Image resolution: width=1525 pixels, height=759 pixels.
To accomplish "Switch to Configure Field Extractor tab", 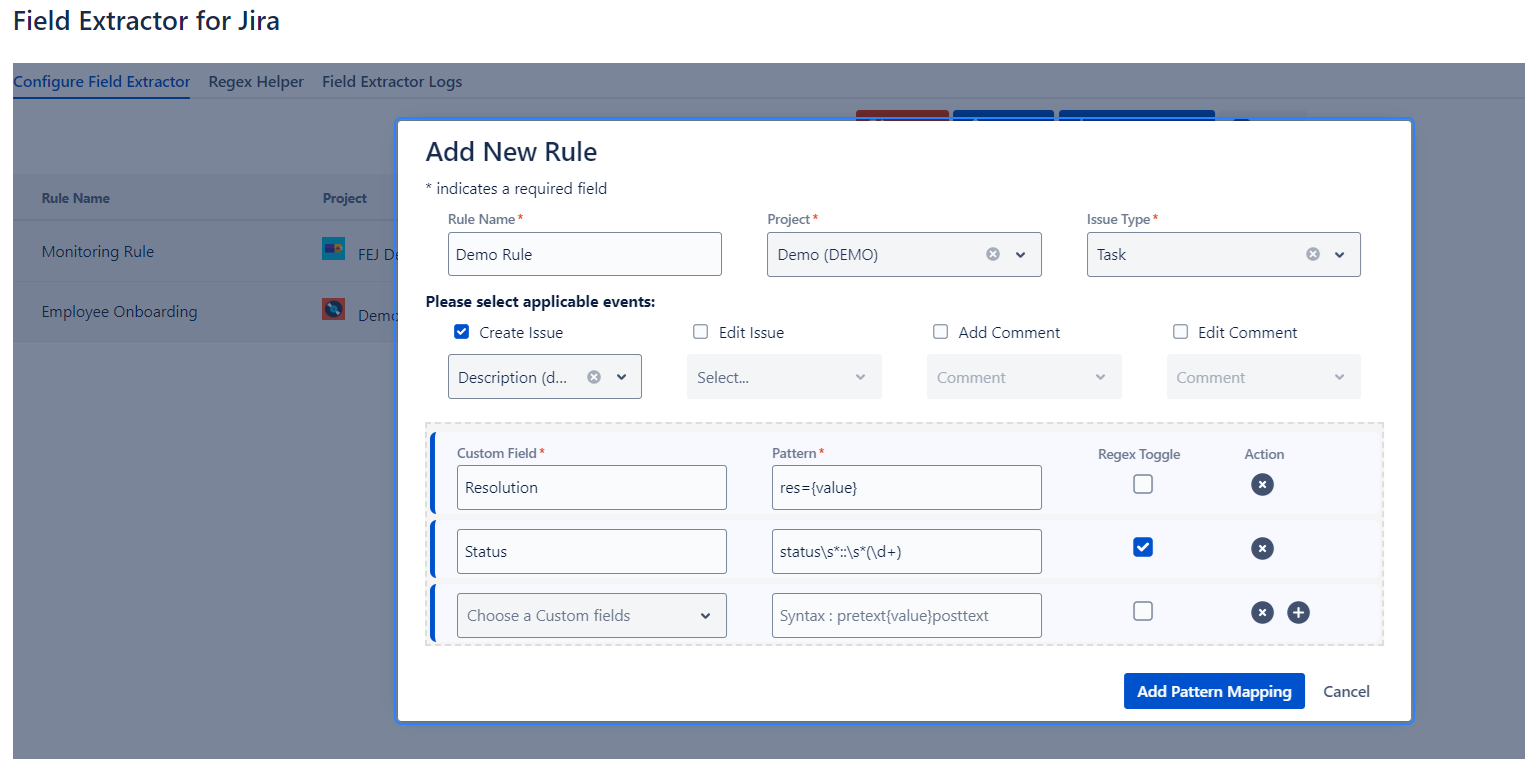I will tap(101, 82).
